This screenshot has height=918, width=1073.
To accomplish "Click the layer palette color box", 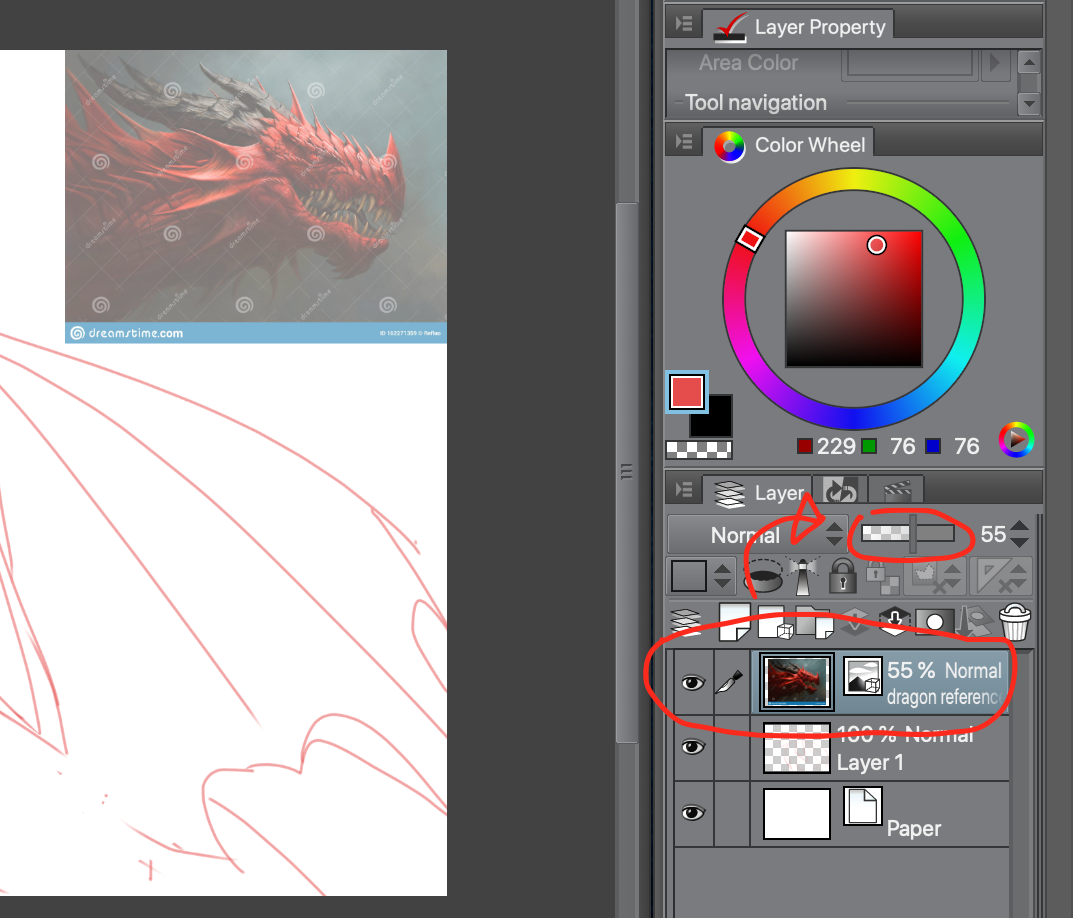I will [x=688, y=576].
